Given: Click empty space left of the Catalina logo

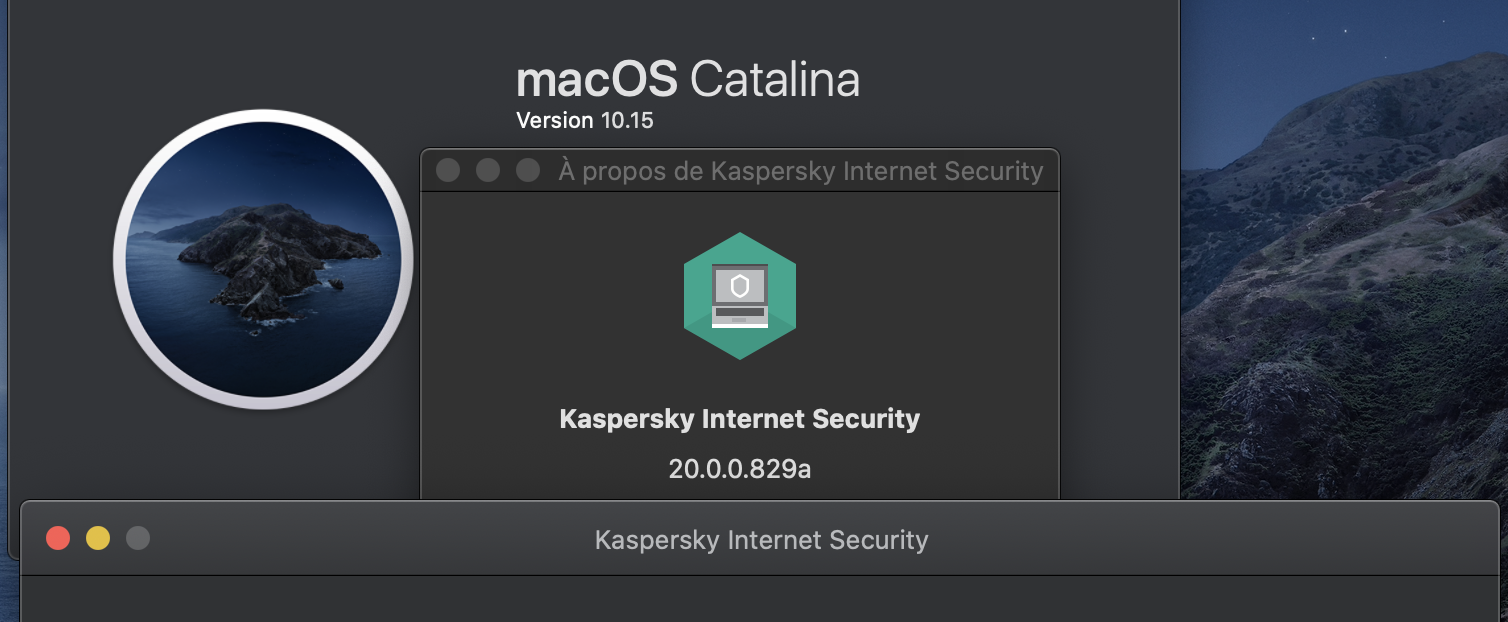Looking at the screenshot, I should click(60, 260).
